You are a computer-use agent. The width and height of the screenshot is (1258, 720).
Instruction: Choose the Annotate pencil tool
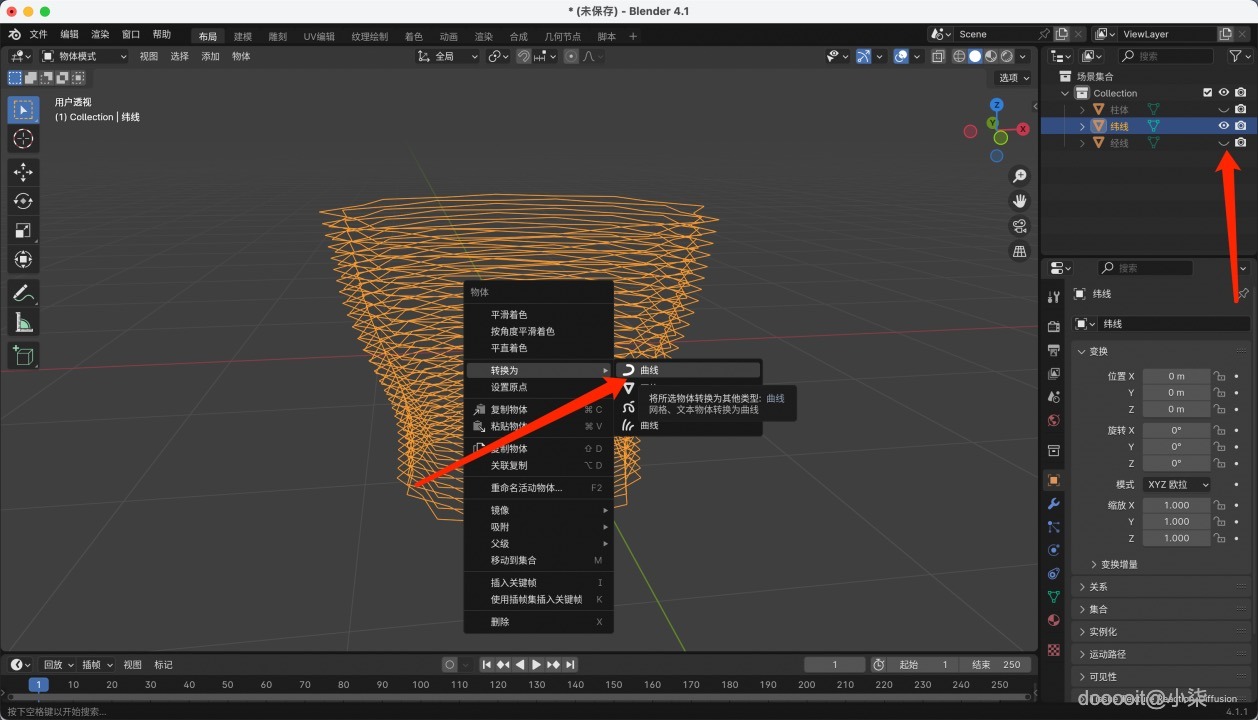click(24, 293)
